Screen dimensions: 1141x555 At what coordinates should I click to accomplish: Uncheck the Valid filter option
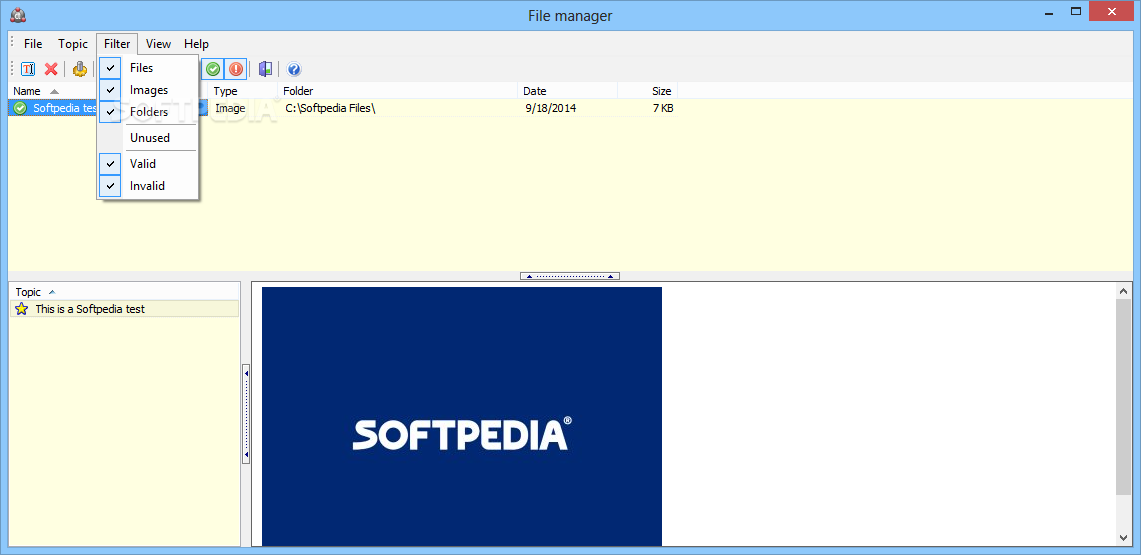148,164
